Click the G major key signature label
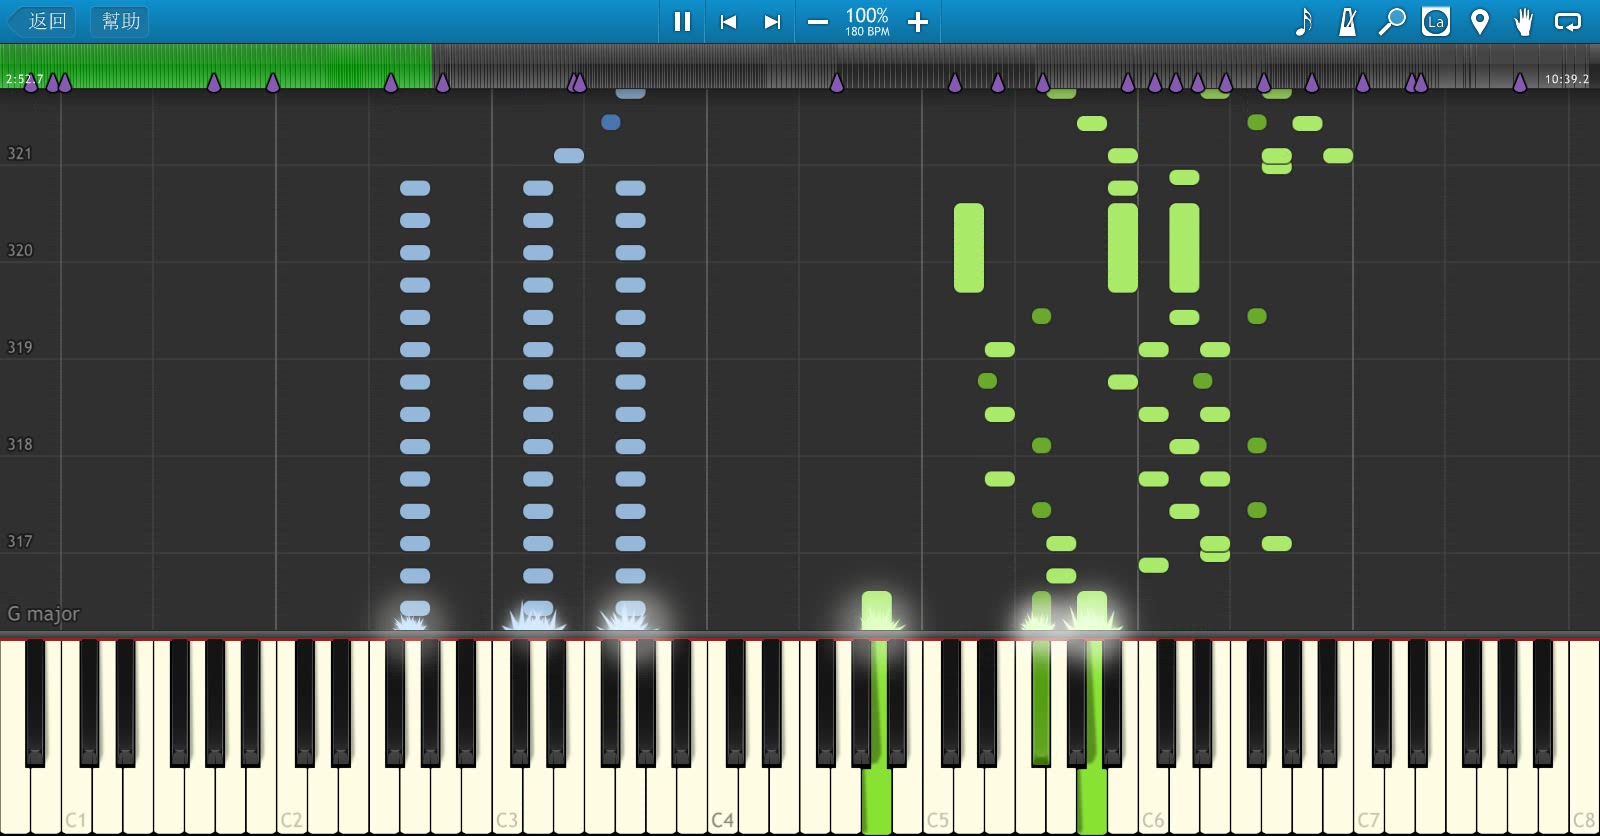 (43, 613)
